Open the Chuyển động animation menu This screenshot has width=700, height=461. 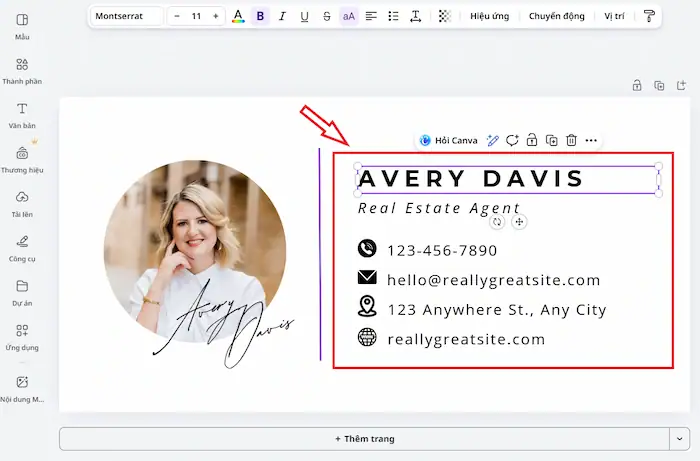pyautogui.click(x=557, y=16)
